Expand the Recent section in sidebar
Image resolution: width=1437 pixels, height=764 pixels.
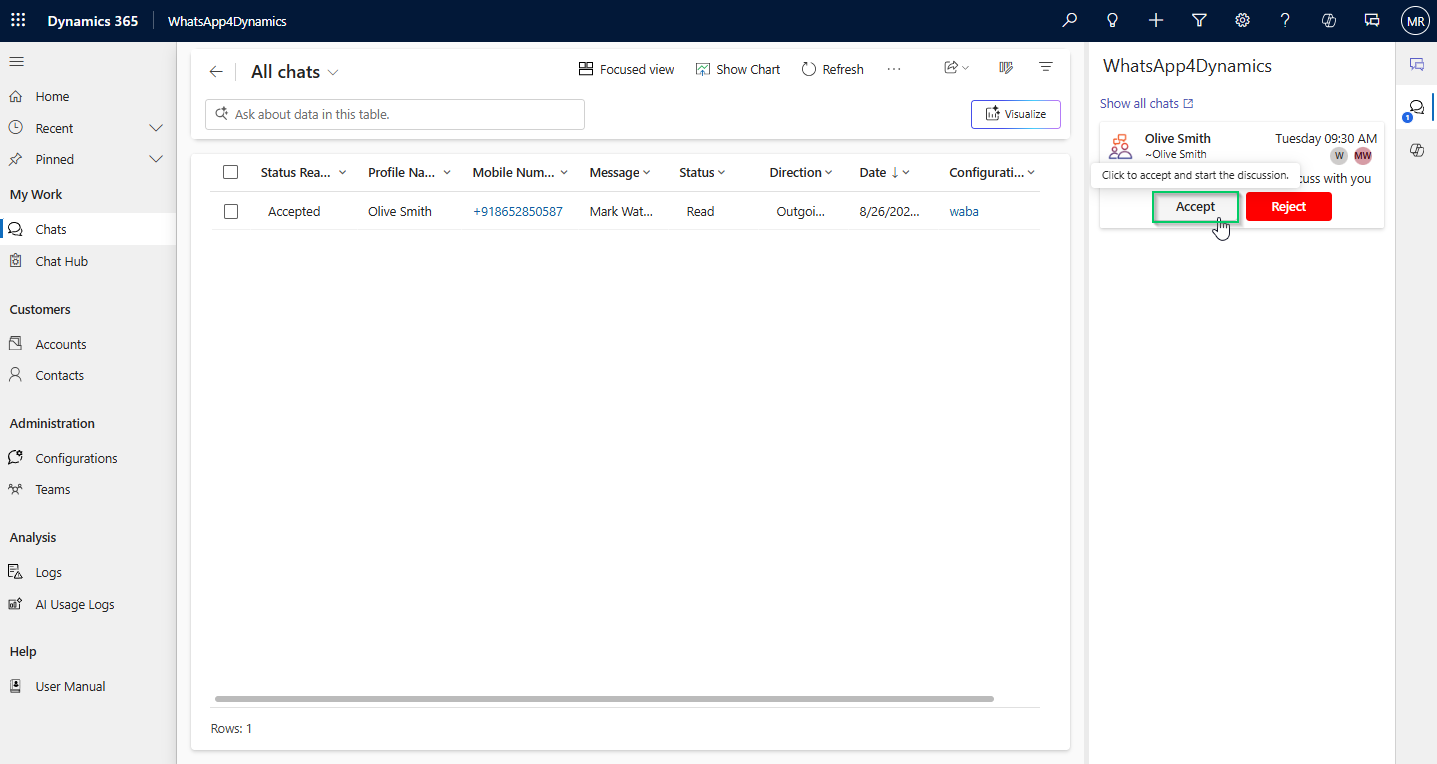(x=155, y=128)
